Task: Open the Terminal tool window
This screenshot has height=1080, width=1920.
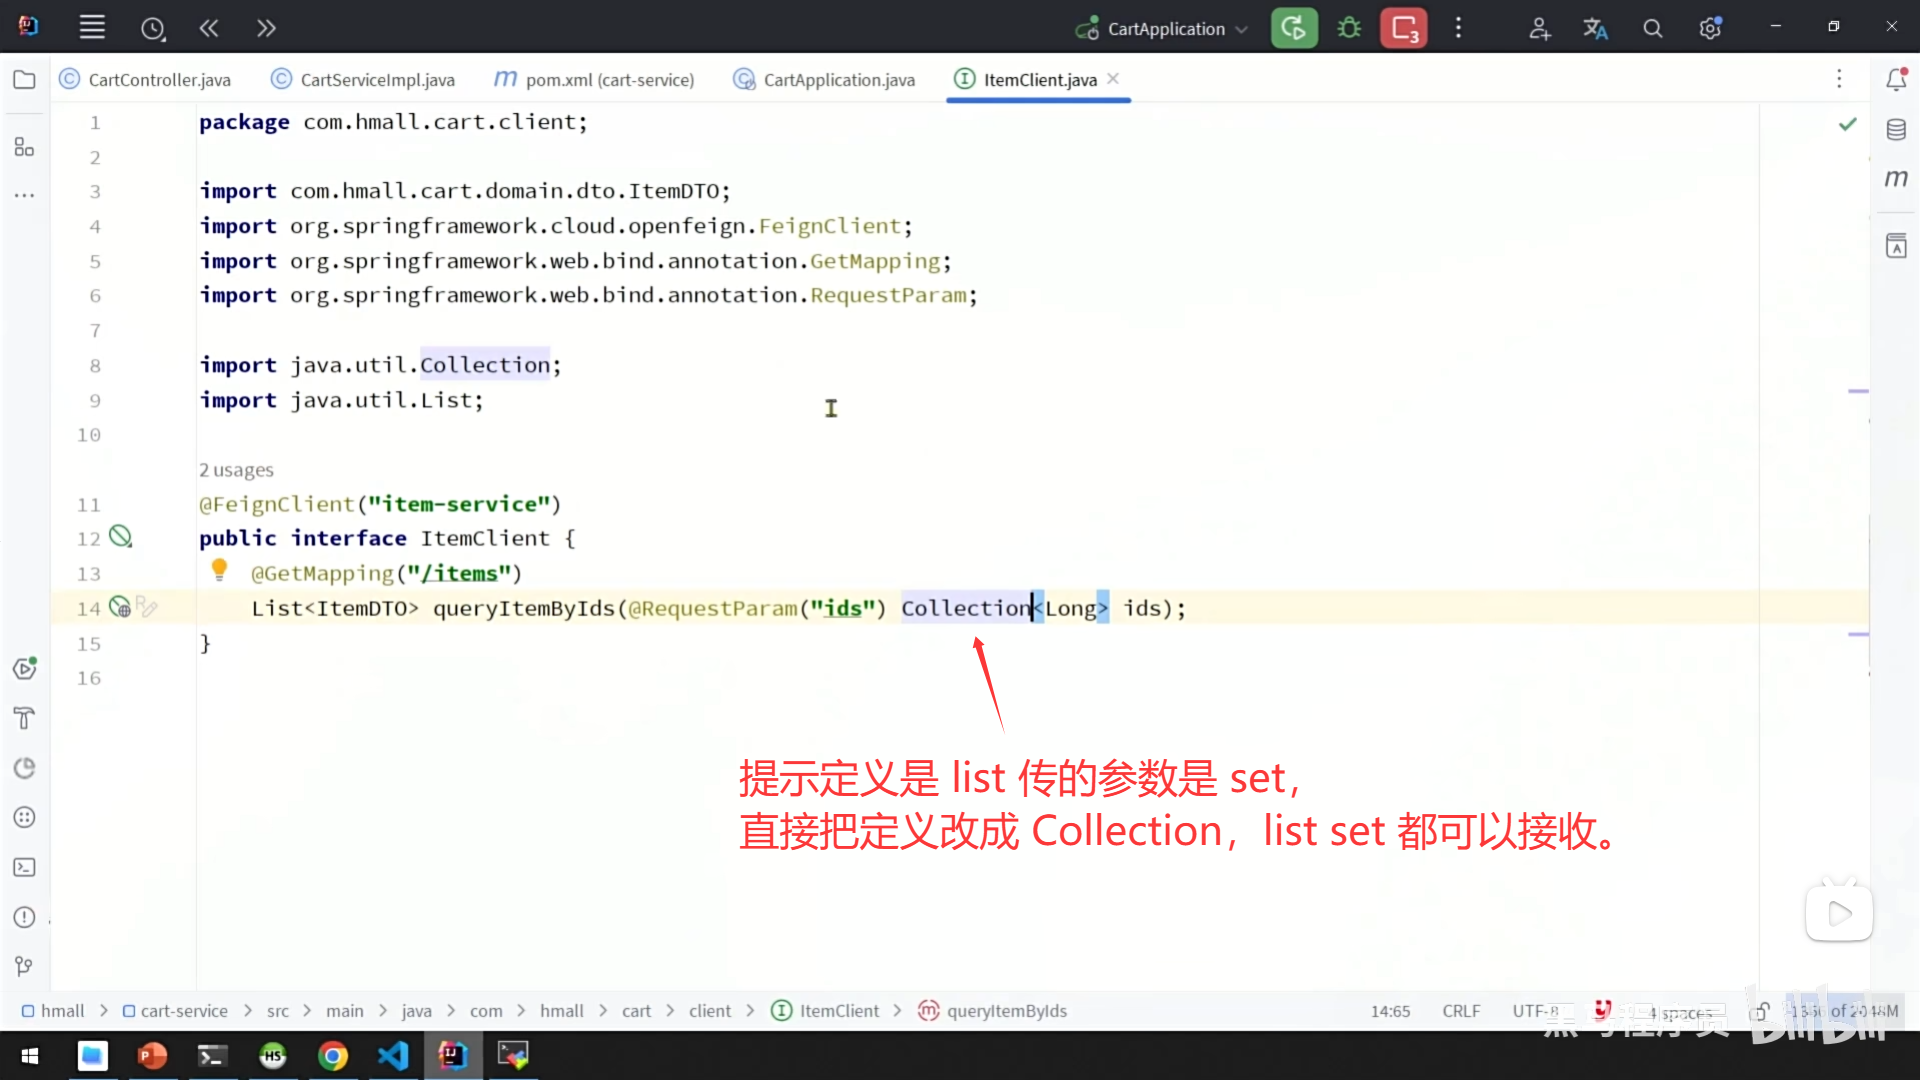Action: (x=24, y=867)
